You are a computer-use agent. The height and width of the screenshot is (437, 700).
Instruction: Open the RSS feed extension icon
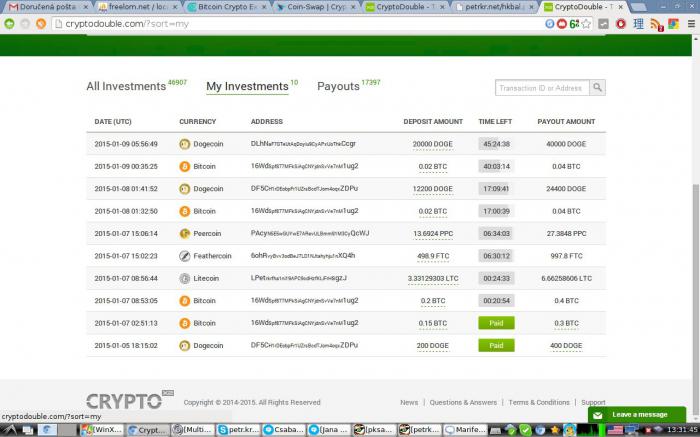(656, 24)
